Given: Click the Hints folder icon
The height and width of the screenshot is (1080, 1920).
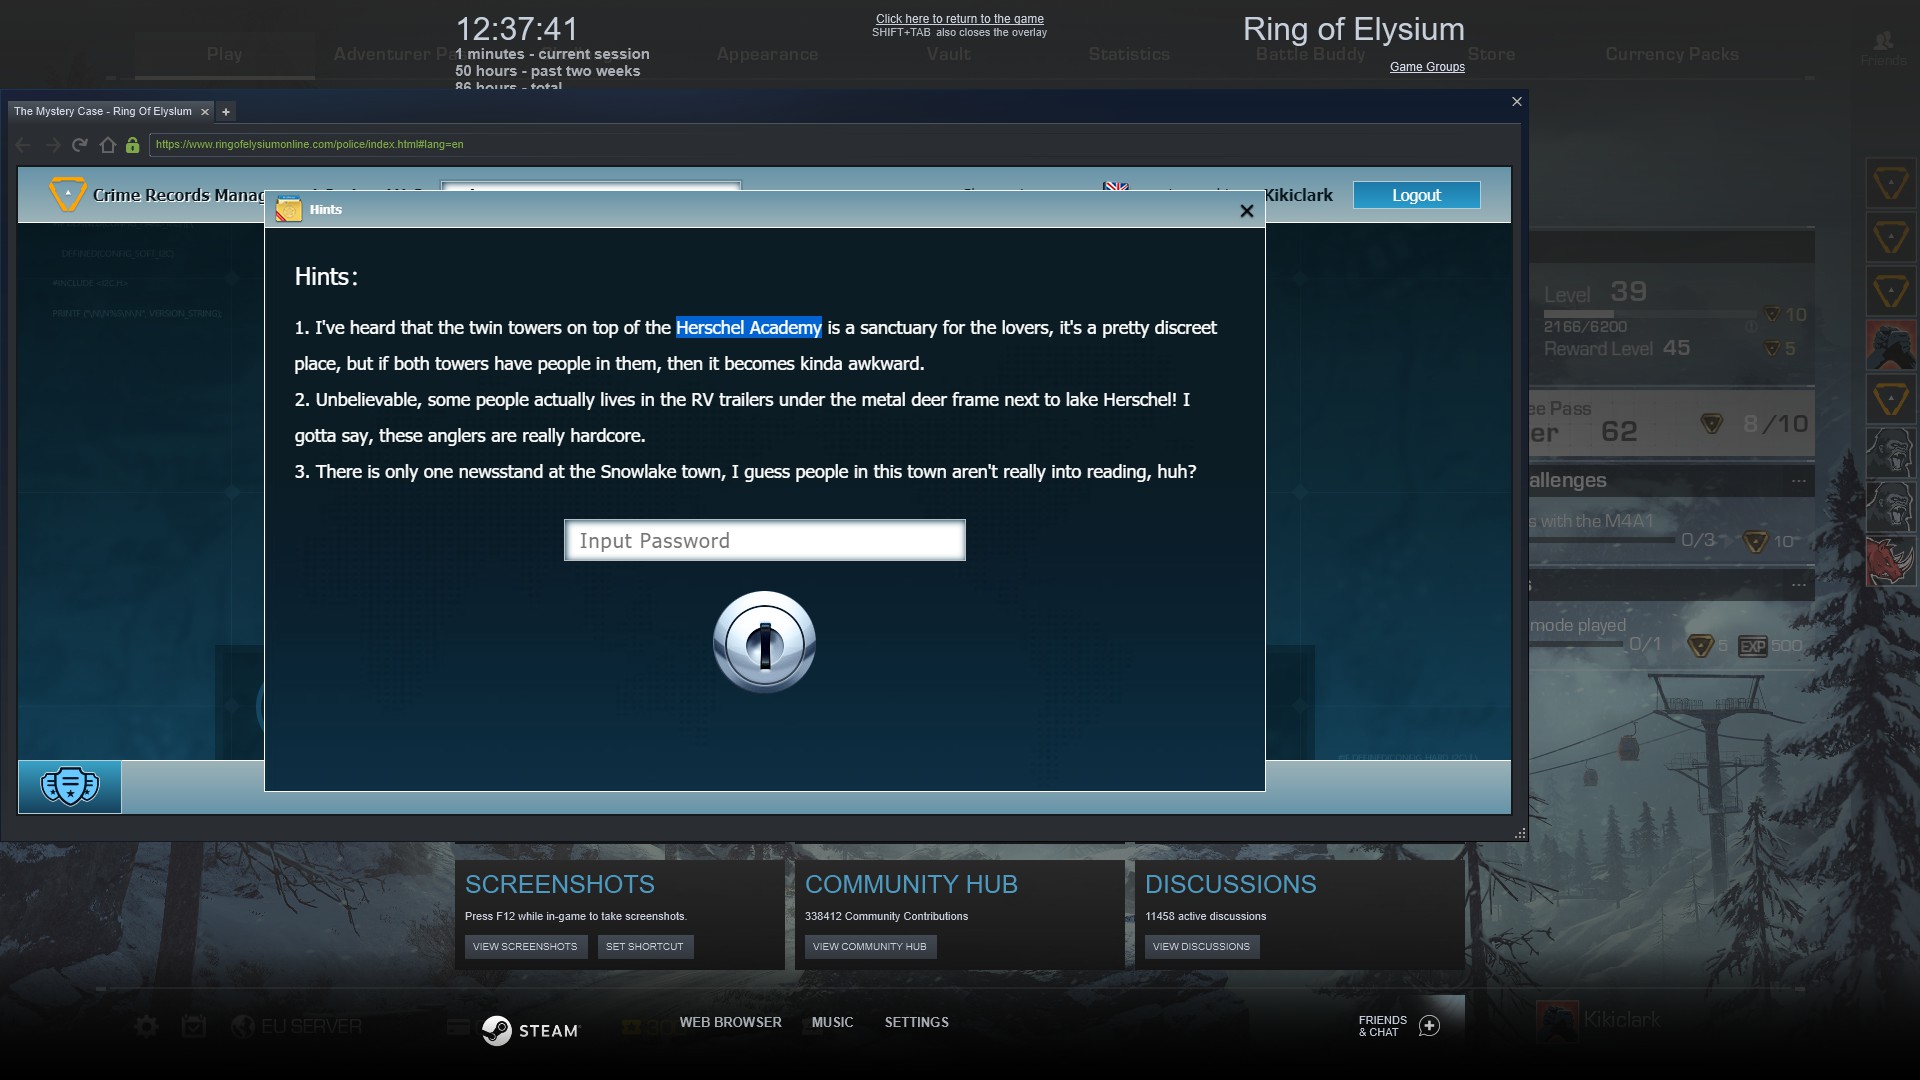Looking at the screenshot, I should pos(289,210).
